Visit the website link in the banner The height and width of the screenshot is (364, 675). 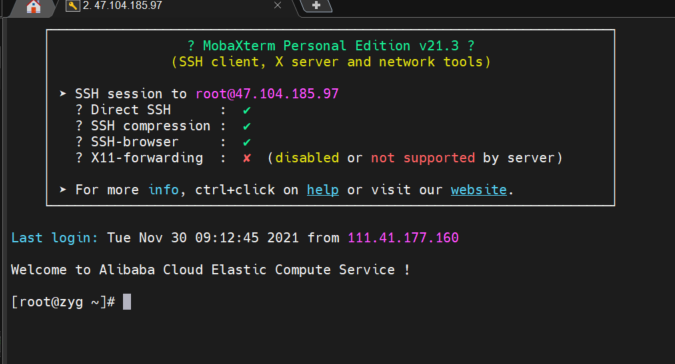479,190
